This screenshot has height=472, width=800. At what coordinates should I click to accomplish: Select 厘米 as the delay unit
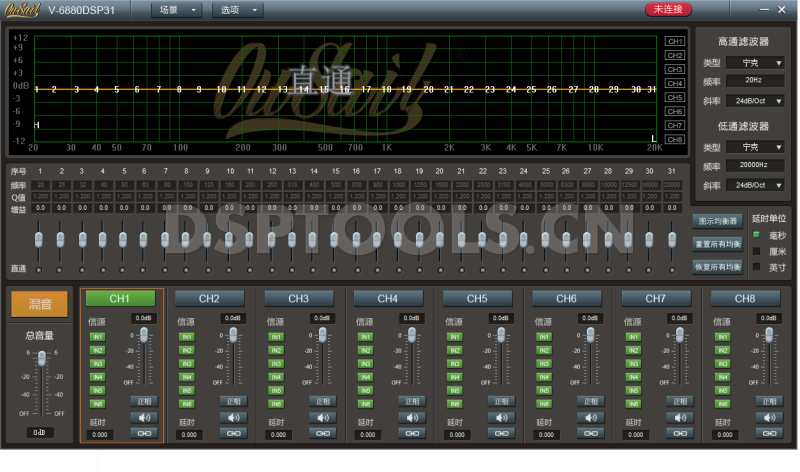[756, 251]
